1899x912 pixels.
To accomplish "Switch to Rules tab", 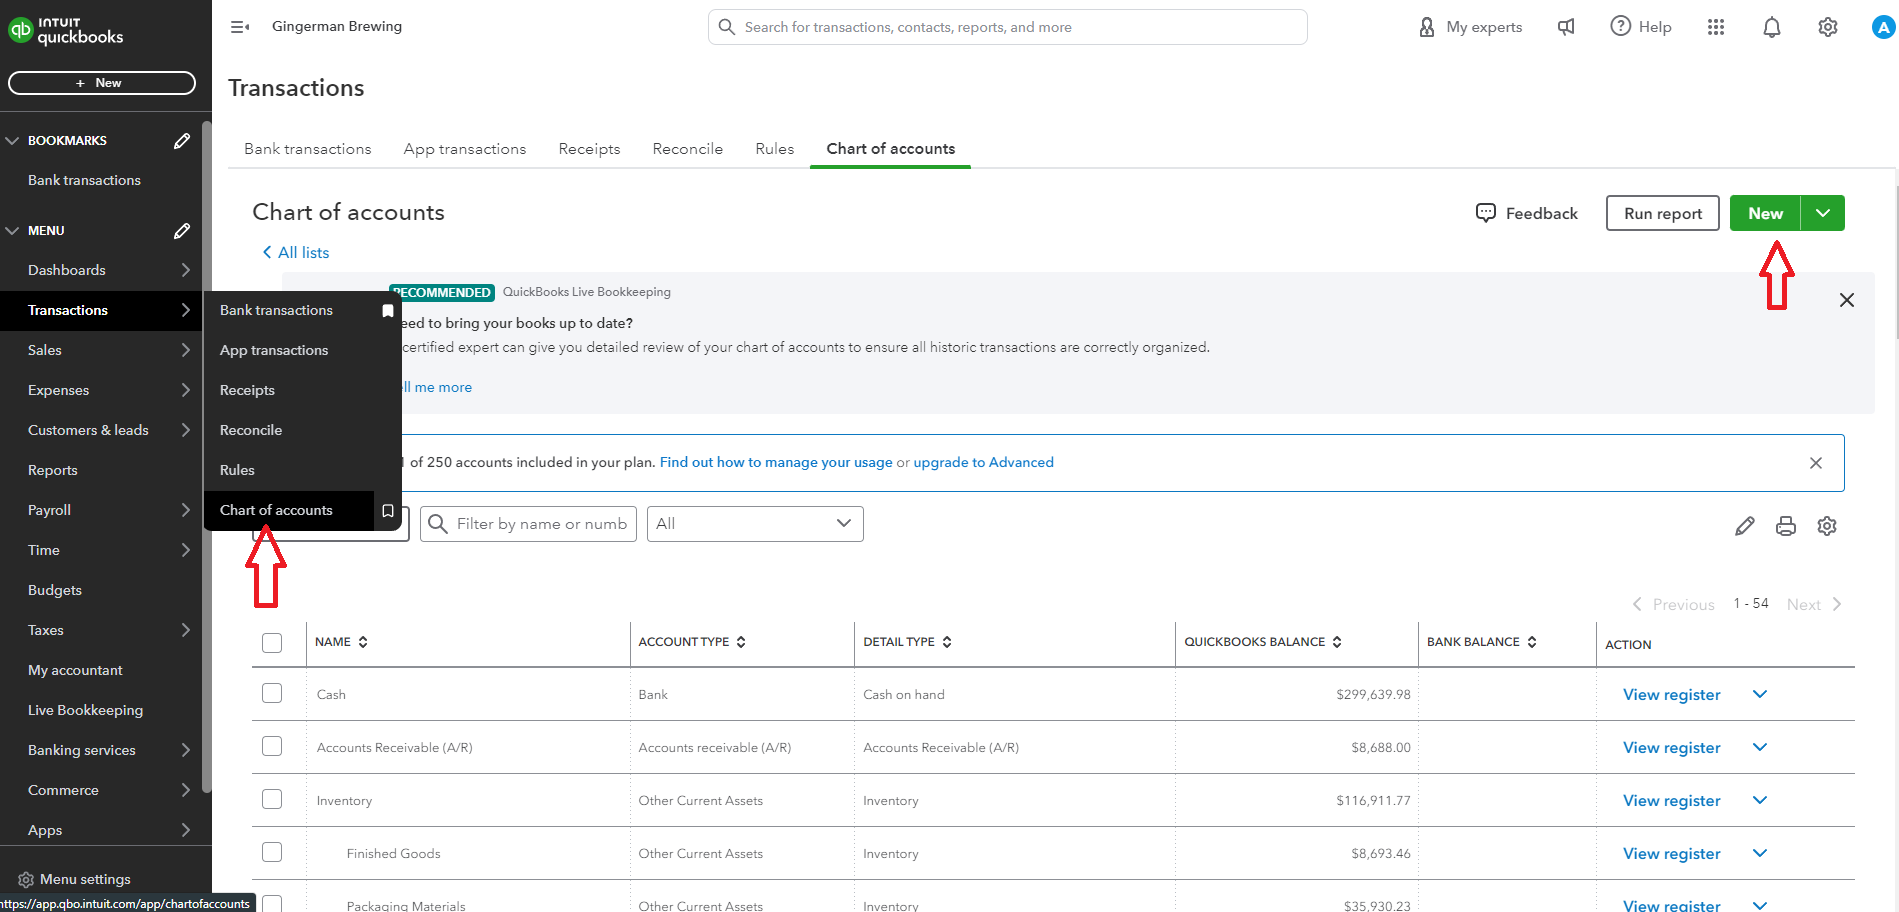I will tap(775, 149).
